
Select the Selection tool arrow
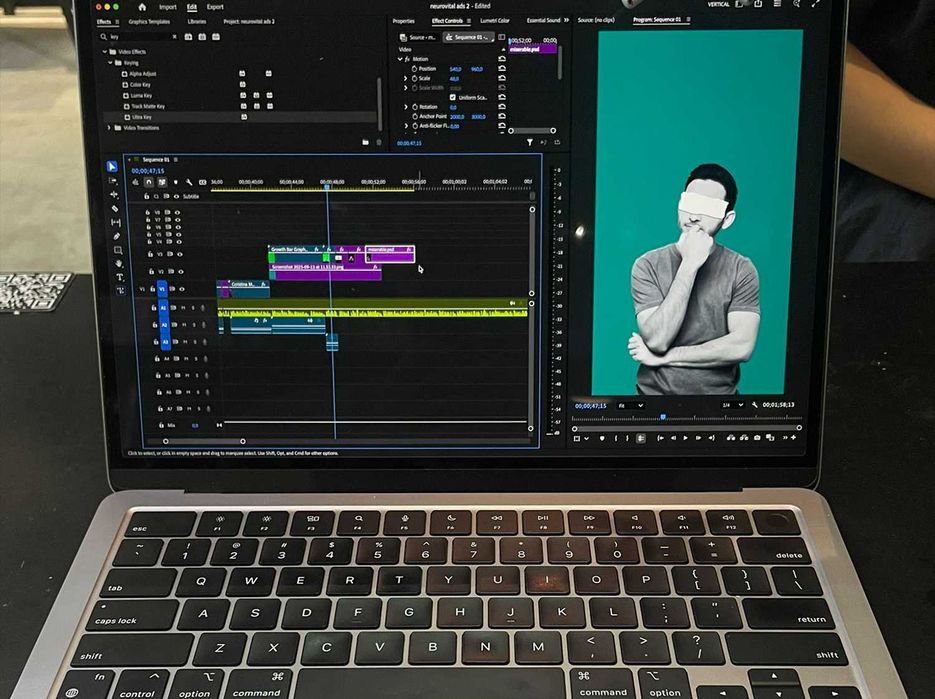pos(112,166)
